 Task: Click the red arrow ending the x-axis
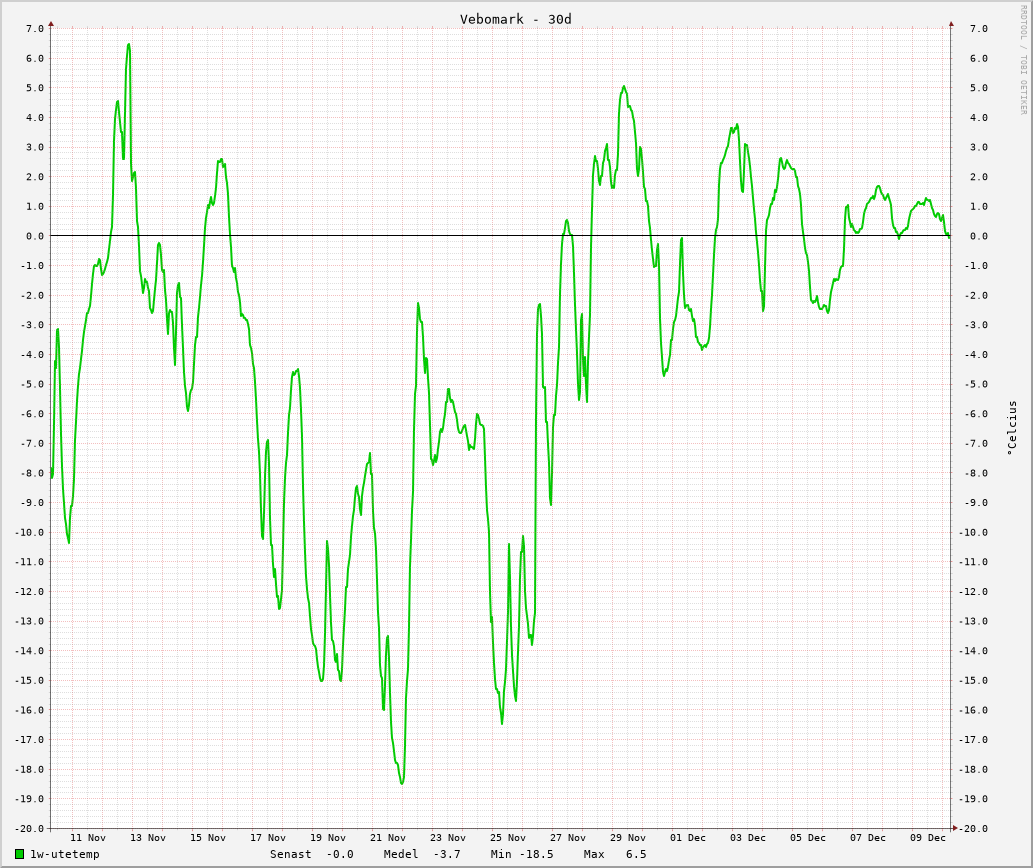(x=955, y=828)
